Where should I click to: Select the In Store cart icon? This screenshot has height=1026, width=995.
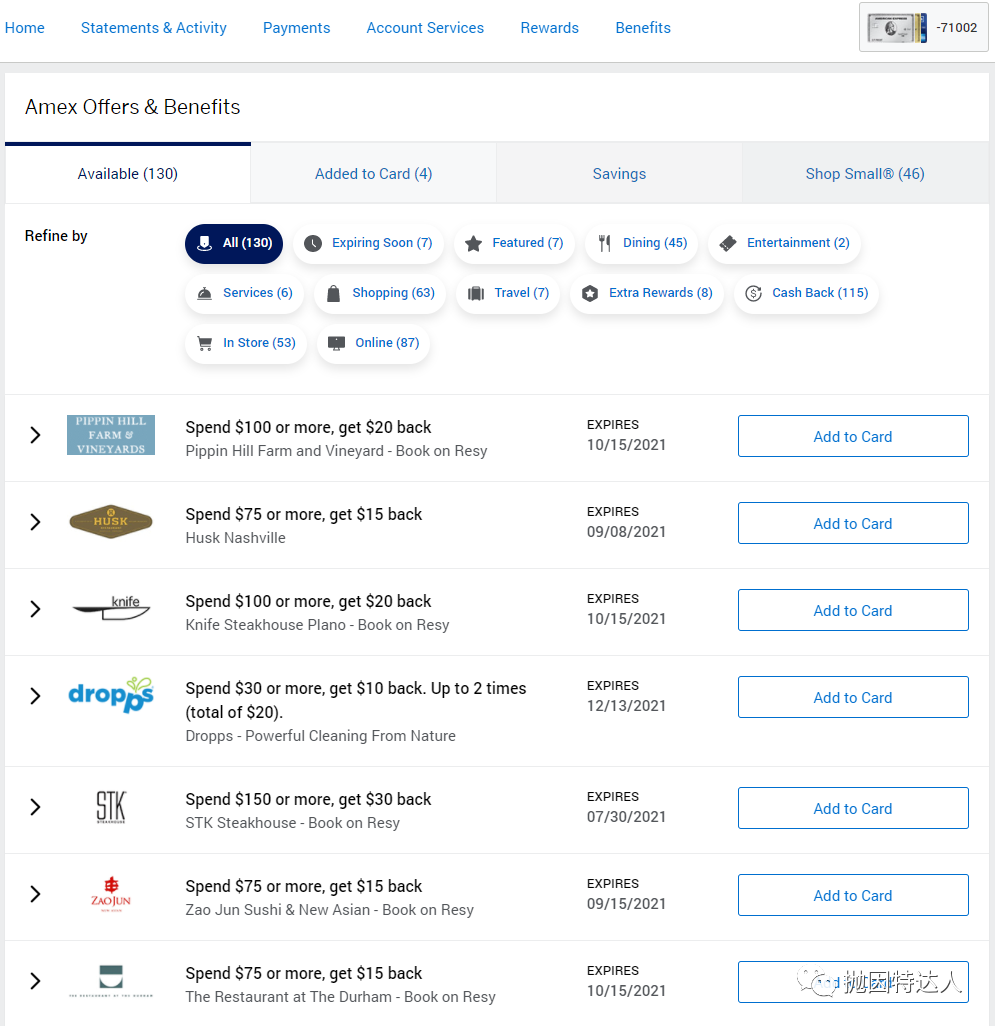click(204, 343)
